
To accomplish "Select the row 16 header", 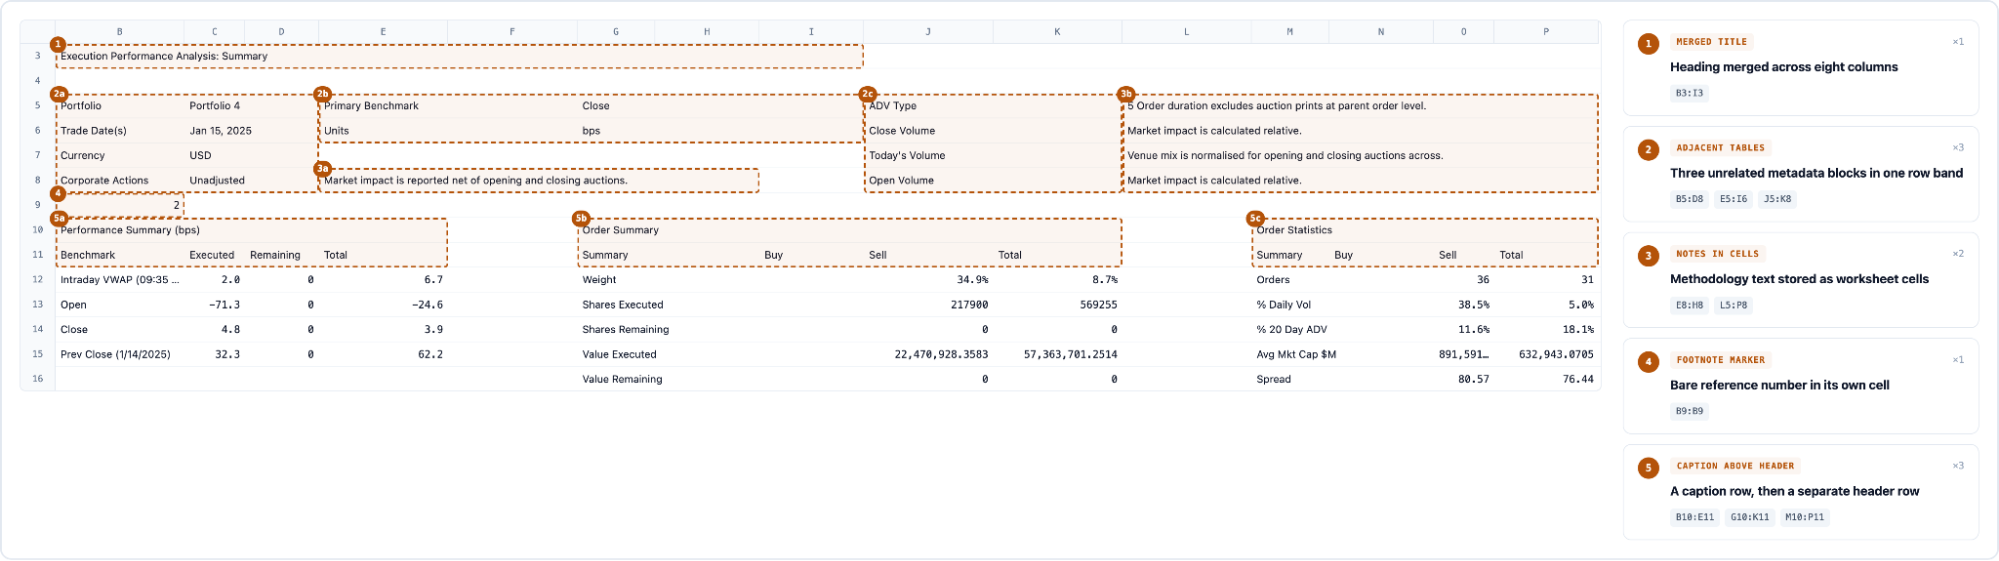I will (38, 379).
